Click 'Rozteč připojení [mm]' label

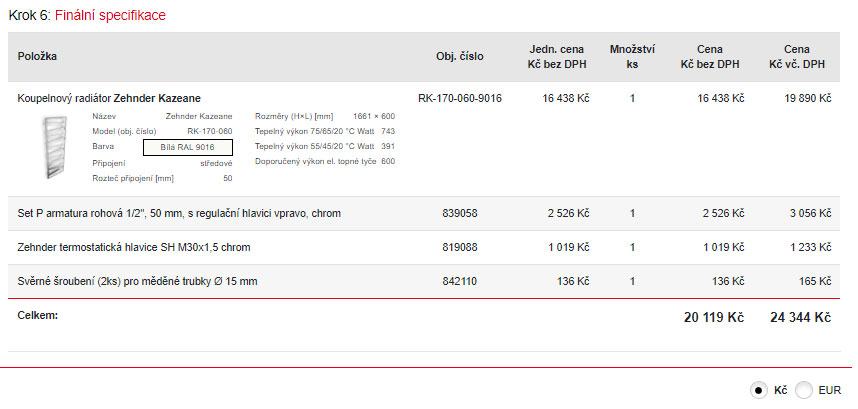[134, 178]
